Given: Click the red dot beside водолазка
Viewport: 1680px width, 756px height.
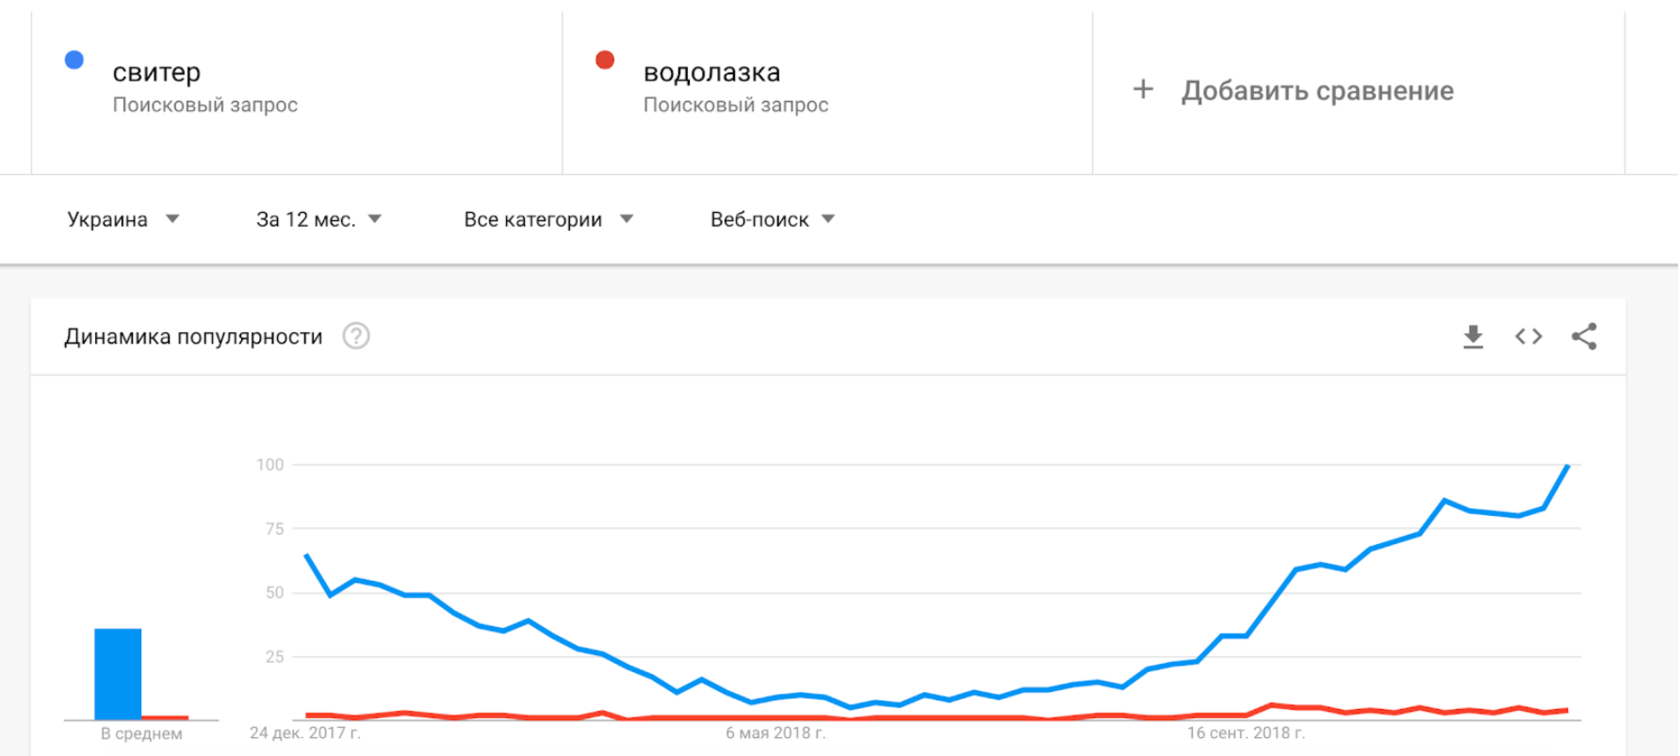Looking at the screenshot, I should (x=605, y=60).
